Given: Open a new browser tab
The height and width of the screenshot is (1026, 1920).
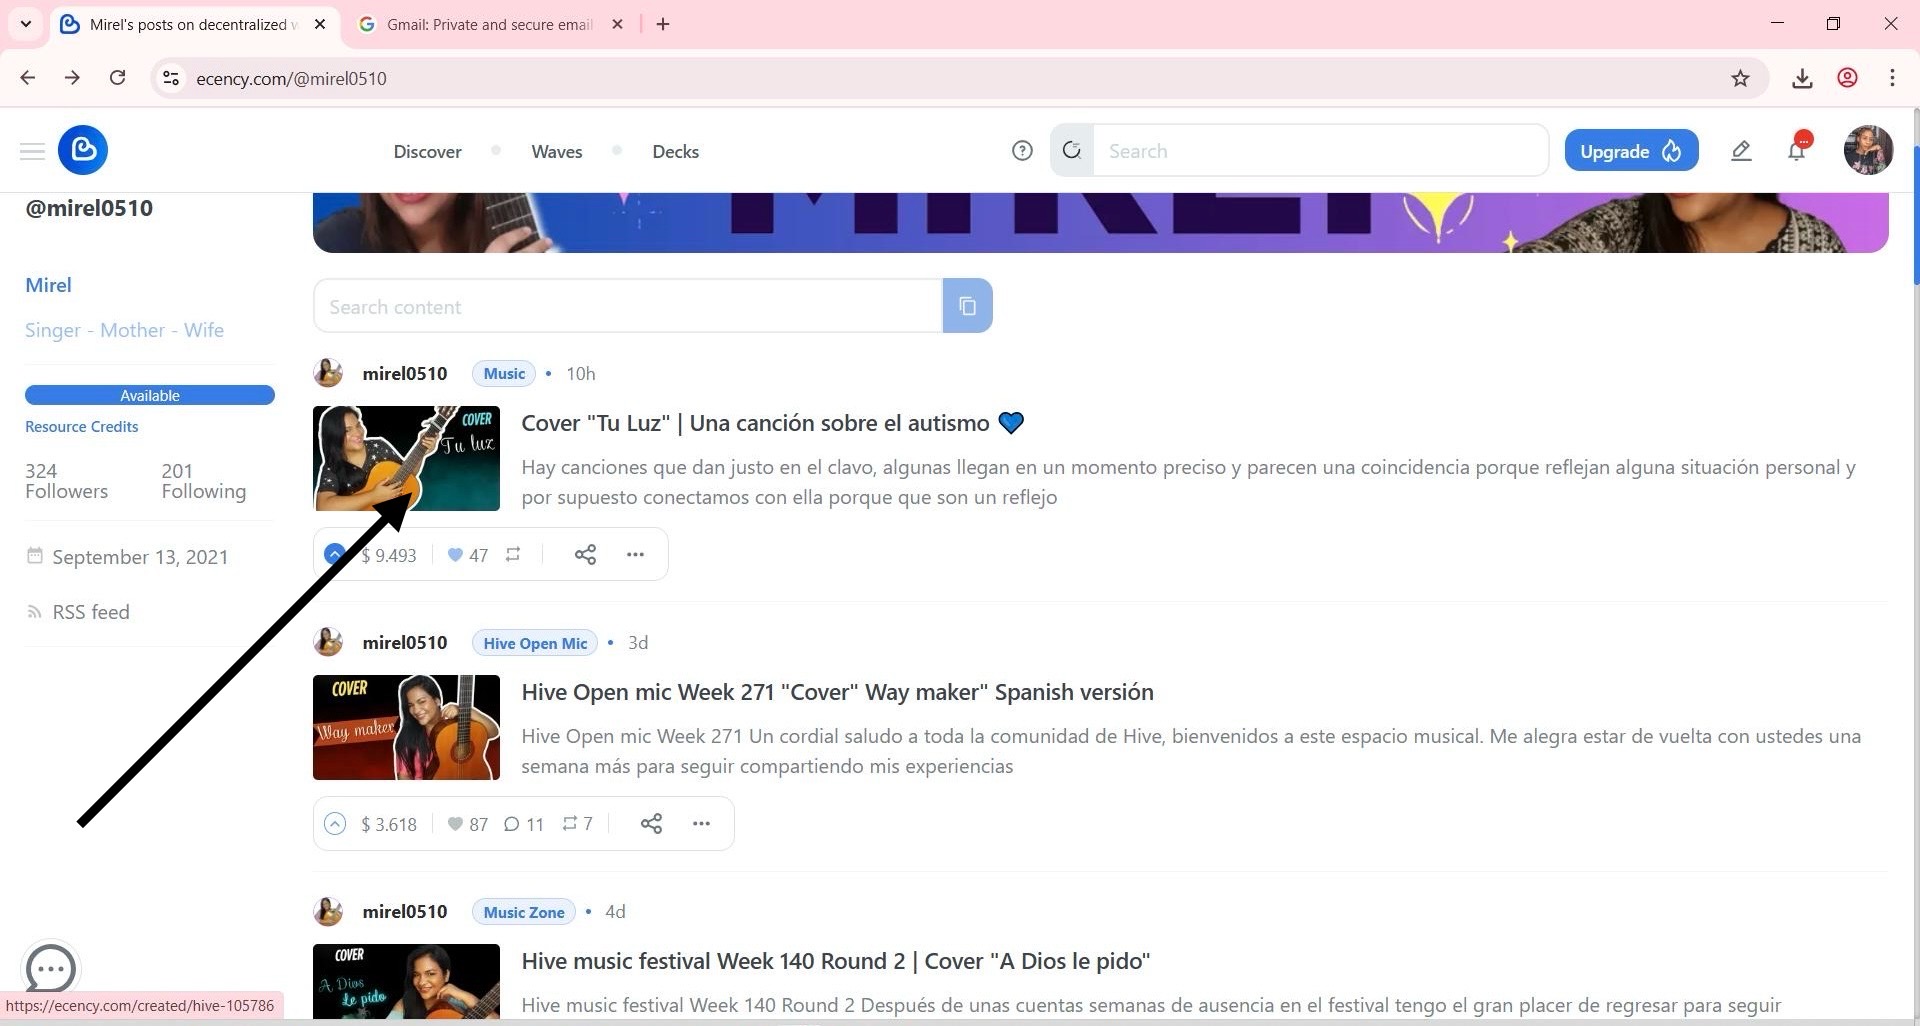Looking at the screenshot, I should point(663,24).
